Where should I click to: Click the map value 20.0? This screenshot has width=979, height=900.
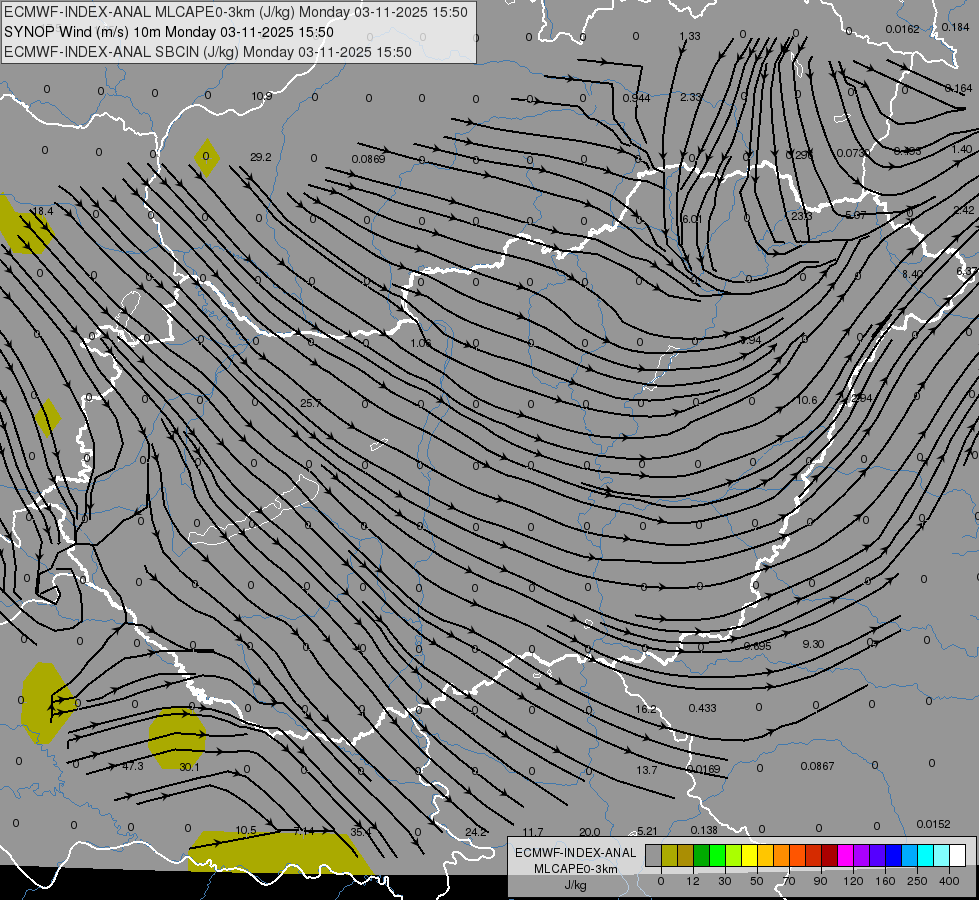coord(589,832)
